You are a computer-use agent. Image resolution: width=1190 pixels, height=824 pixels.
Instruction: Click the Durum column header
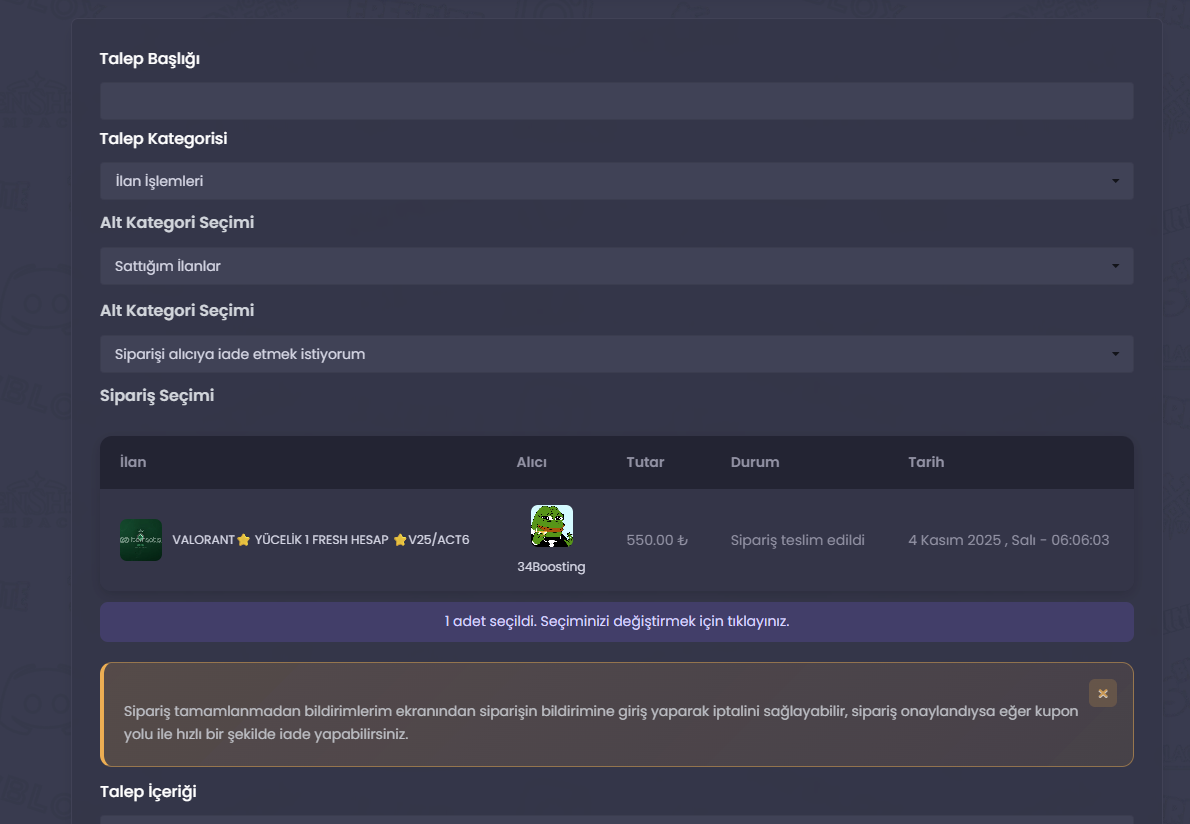pos(754,462)
